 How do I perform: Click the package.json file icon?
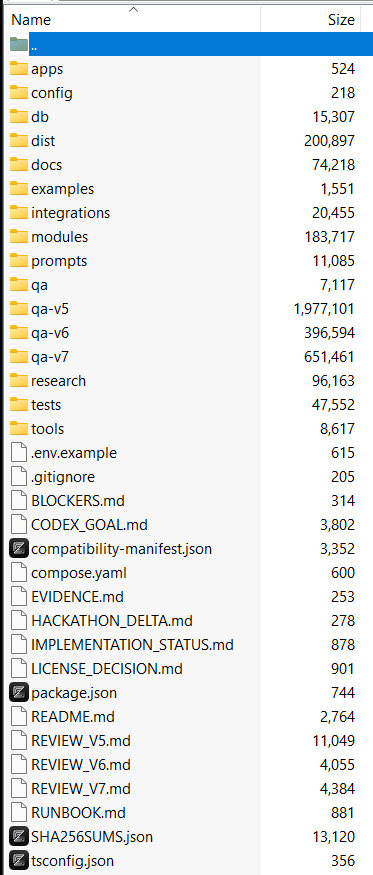19,693
